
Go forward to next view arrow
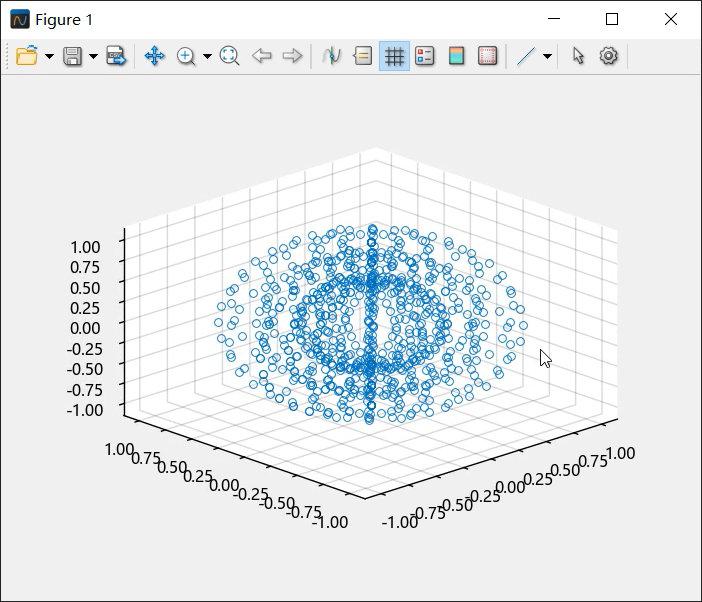[x=292, y=56]
